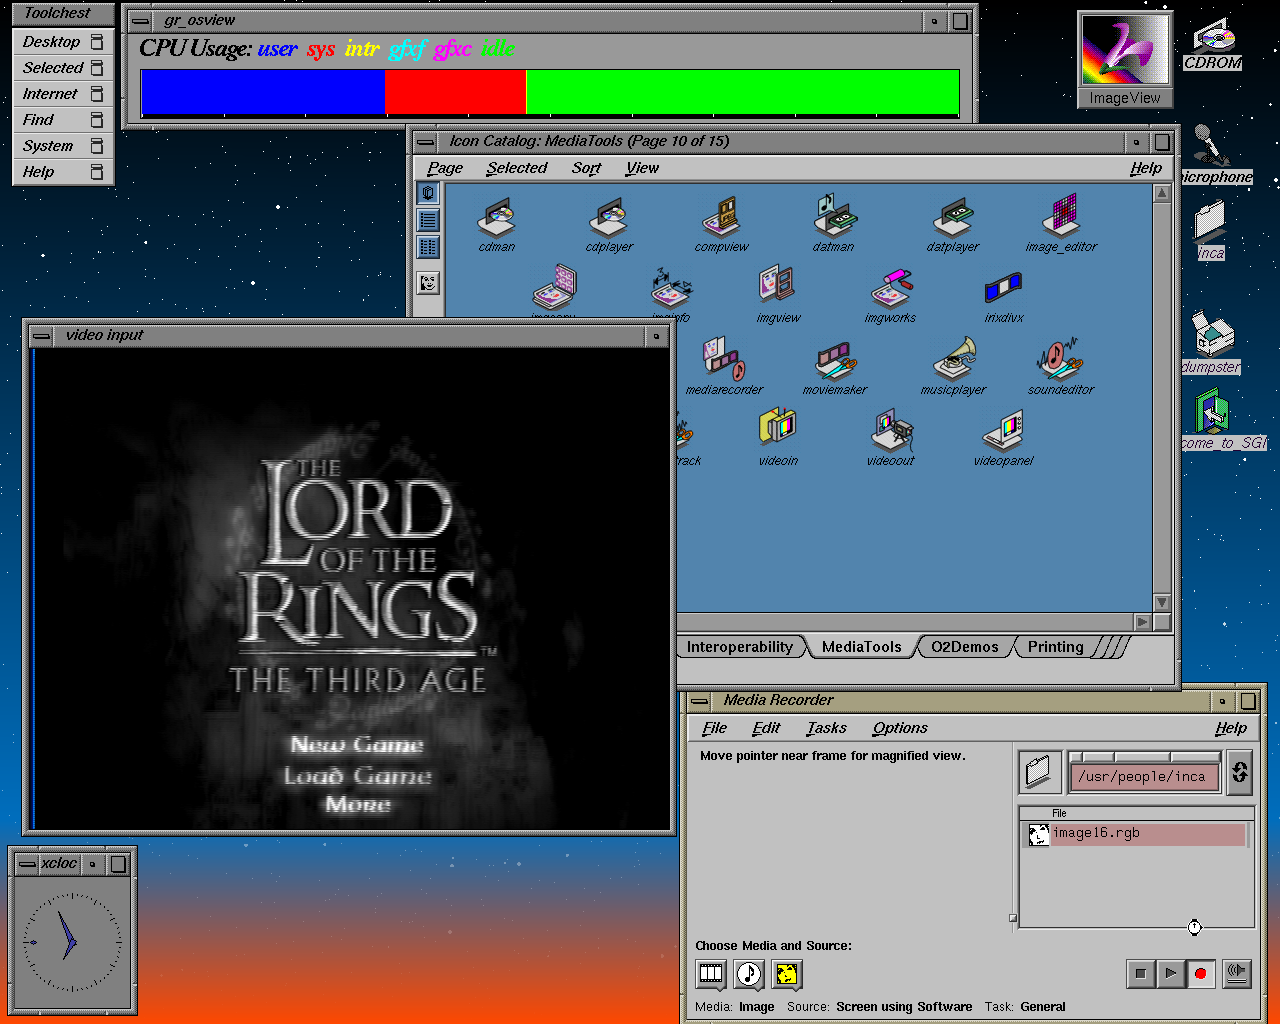Select the microphone desktop icon
The height and width of the screenshot is (1024, 1280).
coord(1213,154)
